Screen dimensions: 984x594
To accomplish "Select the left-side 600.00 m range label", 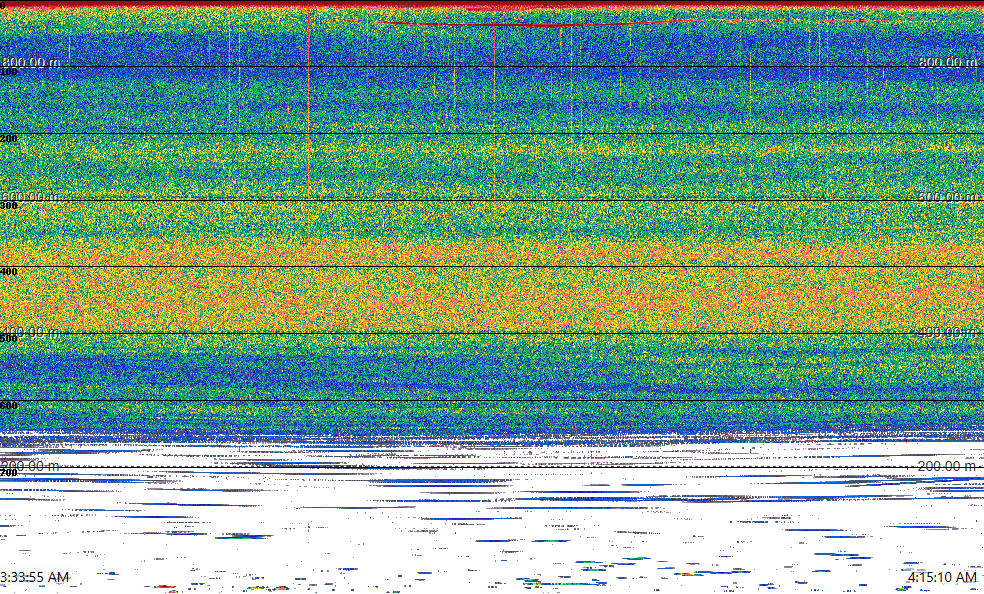I will pyautogui.click(x=30, y=197).
